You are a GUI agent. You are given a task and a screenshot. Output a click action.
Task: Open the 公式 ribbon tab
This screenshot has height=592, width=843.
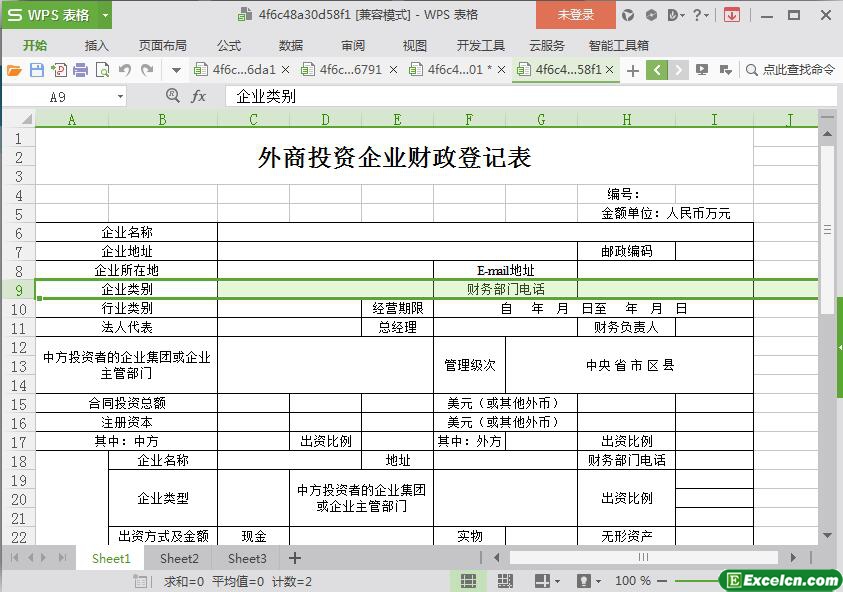click(229, 46)
